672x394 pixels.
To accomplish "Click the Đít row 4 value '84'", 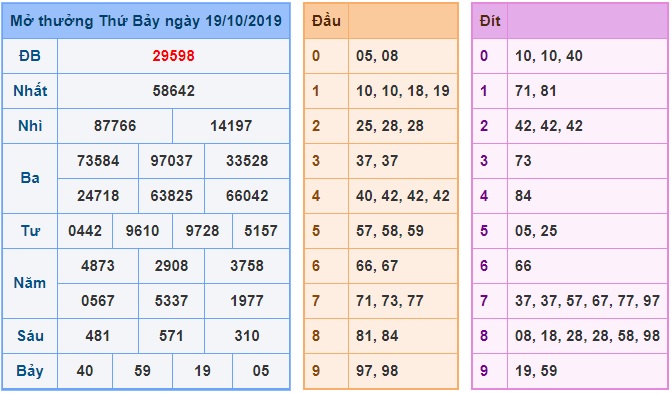I will (523, 196).
